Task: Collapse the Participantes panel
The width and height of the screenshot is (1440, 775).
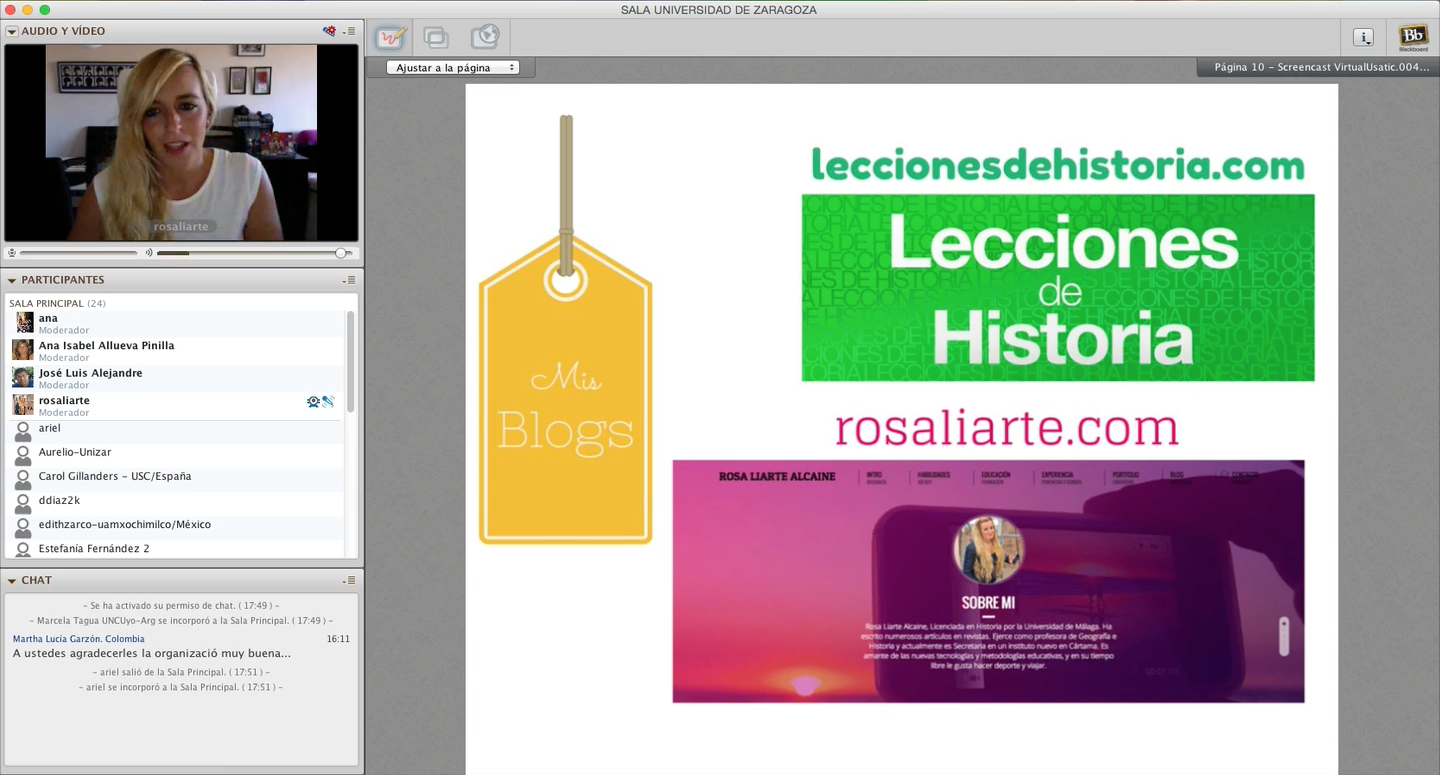Action: coord(12,280)
